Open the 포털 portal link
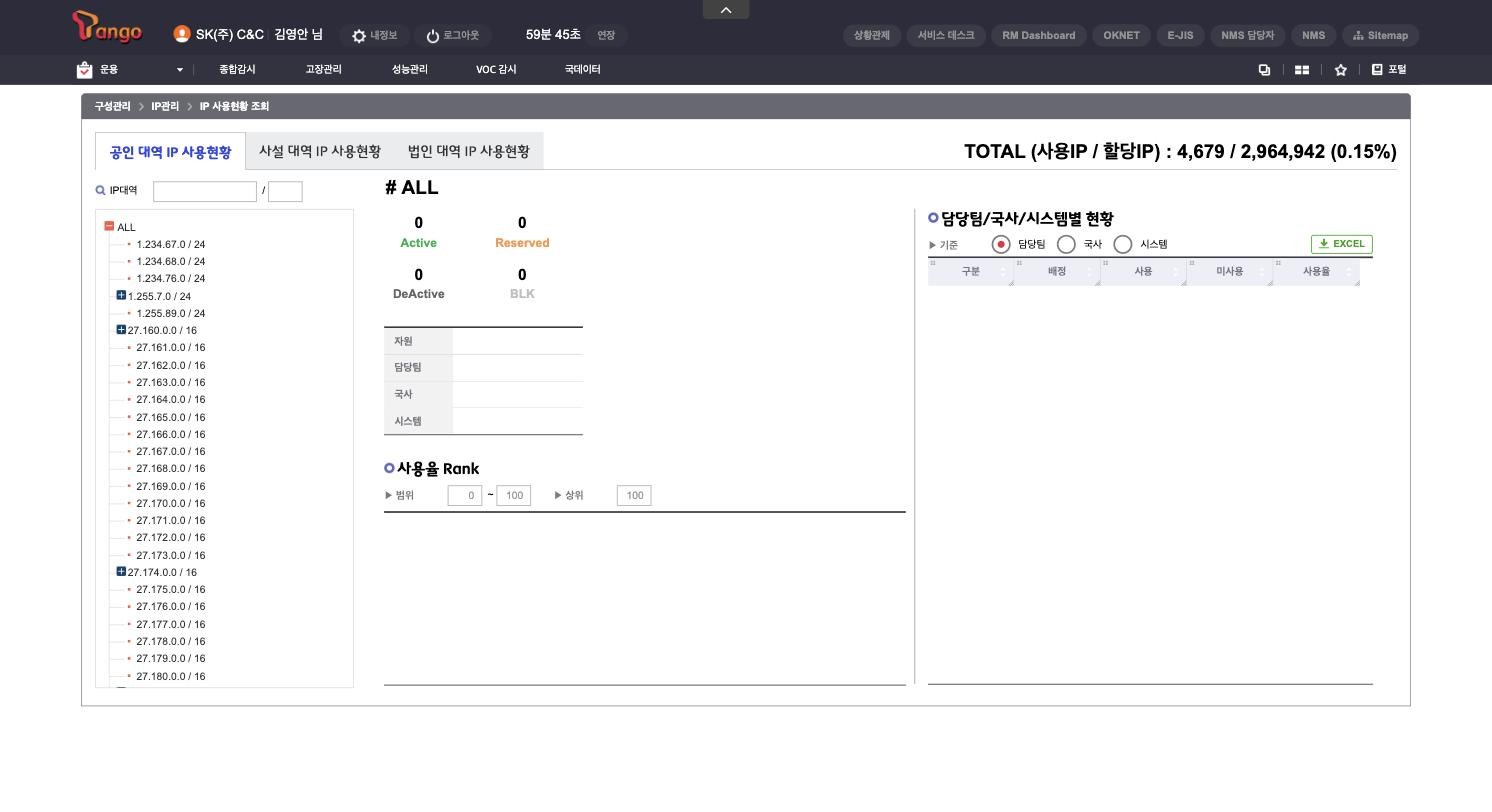The width and height of the screenshot is (1492, 812). (x=1389, y=70)
